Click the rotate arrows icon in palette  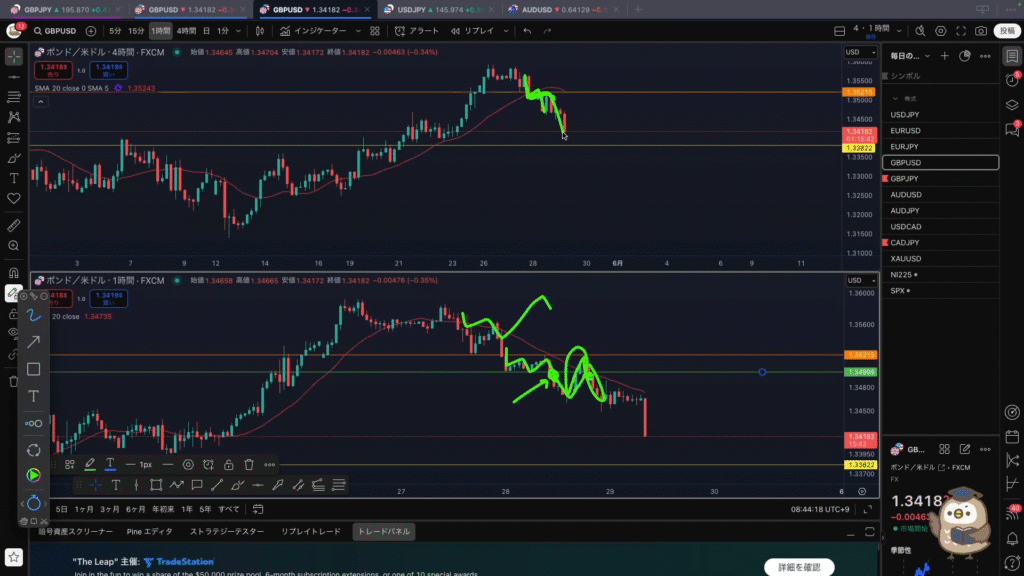click(x=33, y=450)
